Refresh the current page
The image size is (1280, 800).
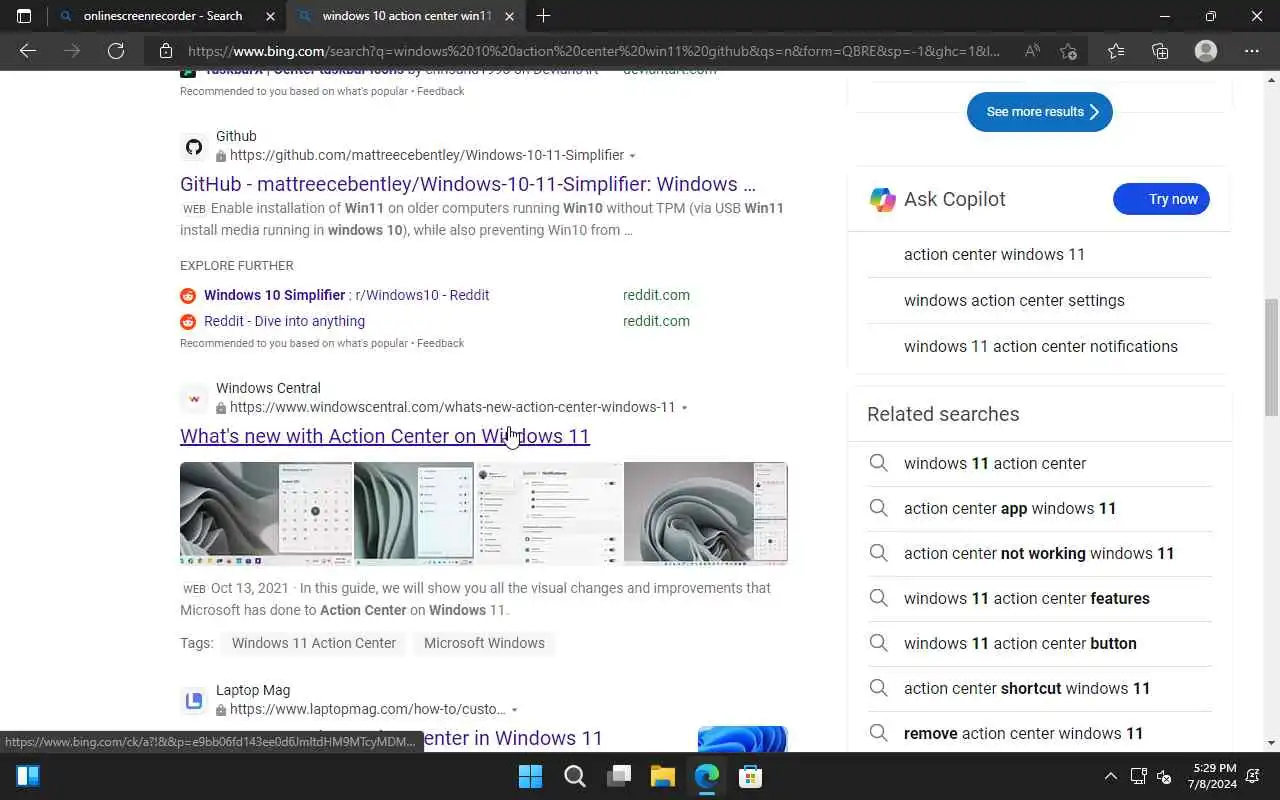pyautogui.click(x=116, y=51)
